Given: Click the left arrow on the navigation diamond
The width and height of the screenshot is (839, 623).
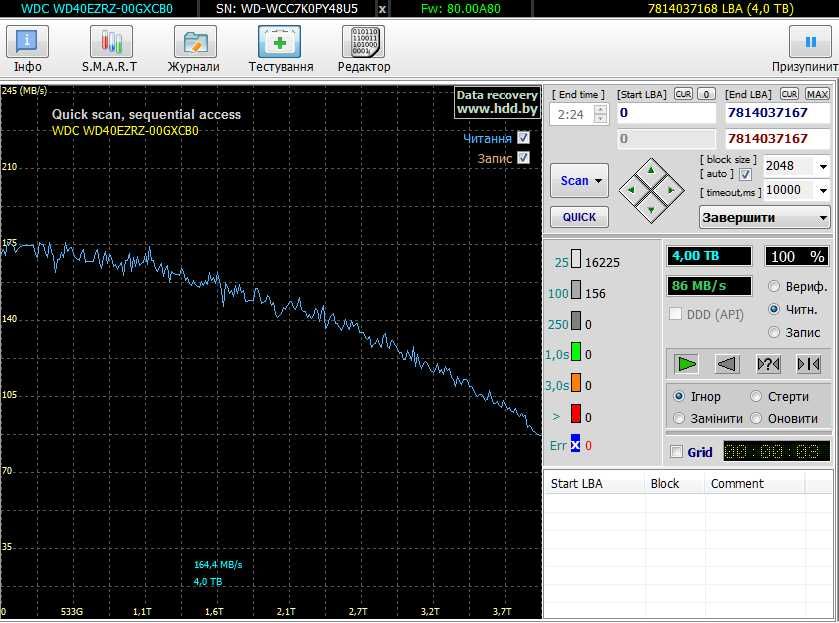Looking at the screenshot, I should click(x=631, y=190).
